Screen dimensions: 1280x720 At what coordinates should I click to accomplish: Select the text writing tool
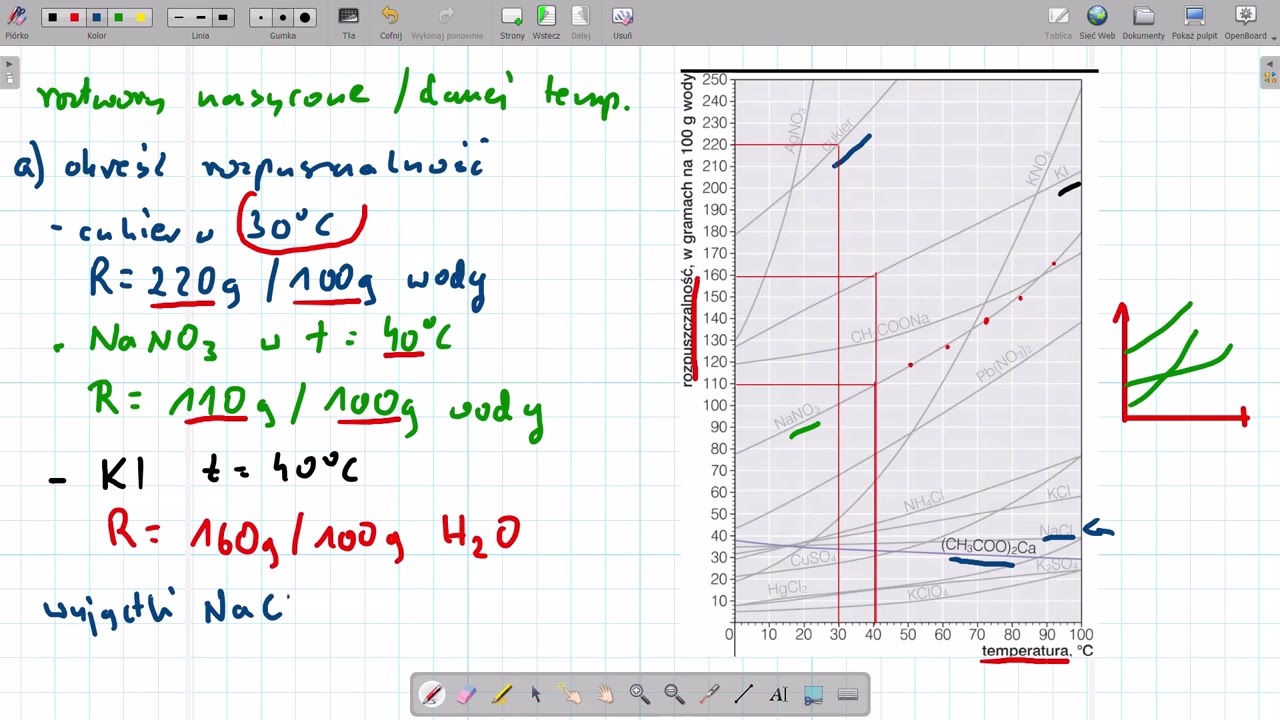[x=778, y=694]
